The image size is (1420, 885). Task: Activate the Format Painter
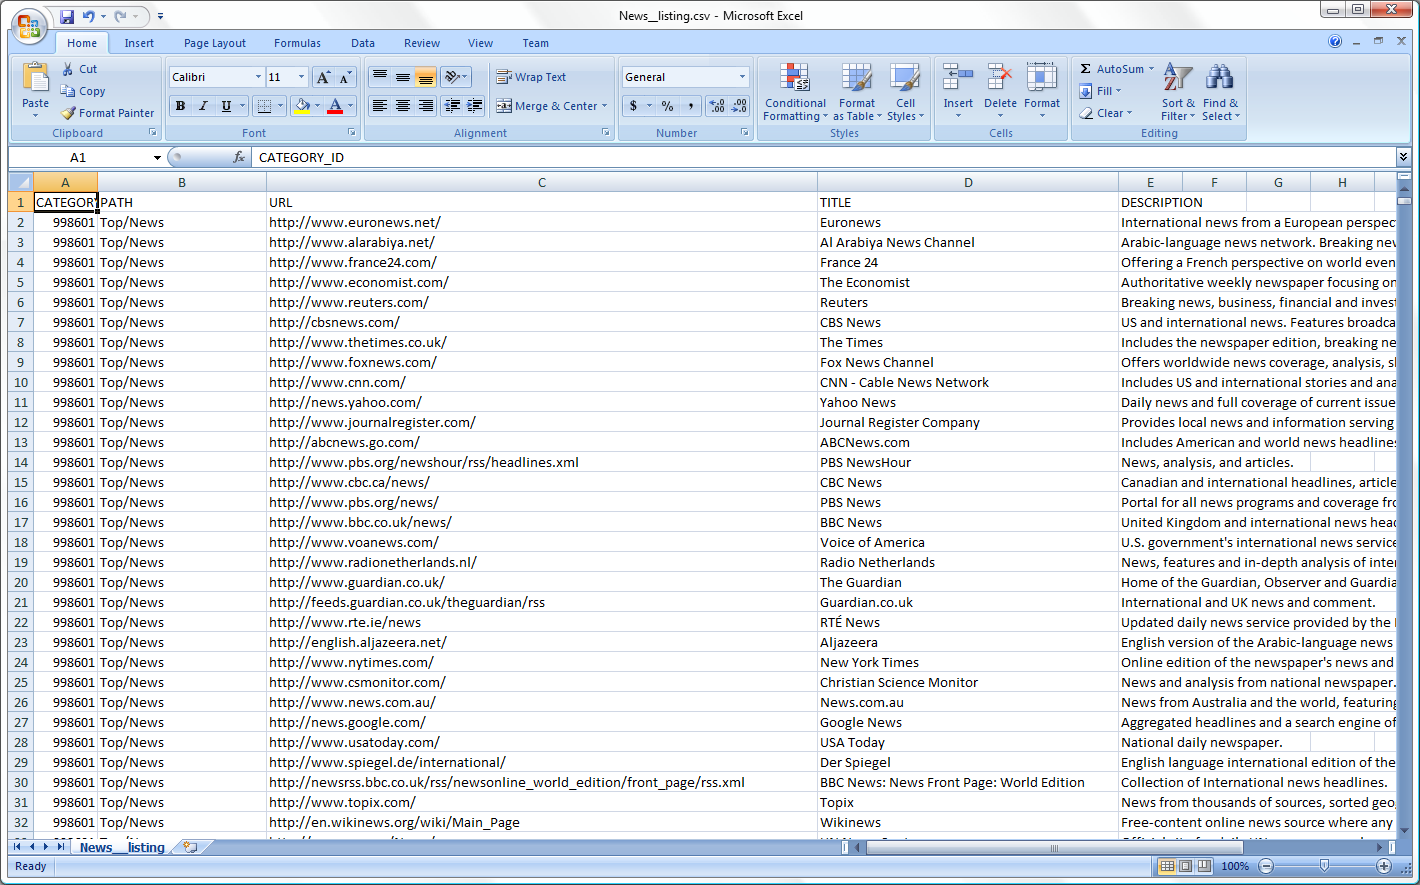107,113
